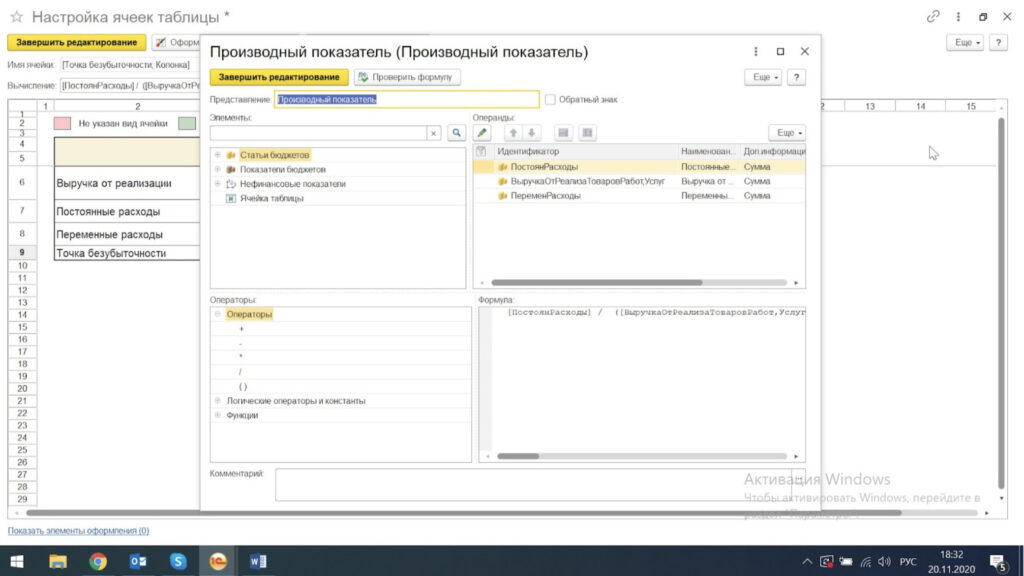Screen dimensions: 1024x576
Task: Click the green pencil edit operand icon
Action: point(482,133)
